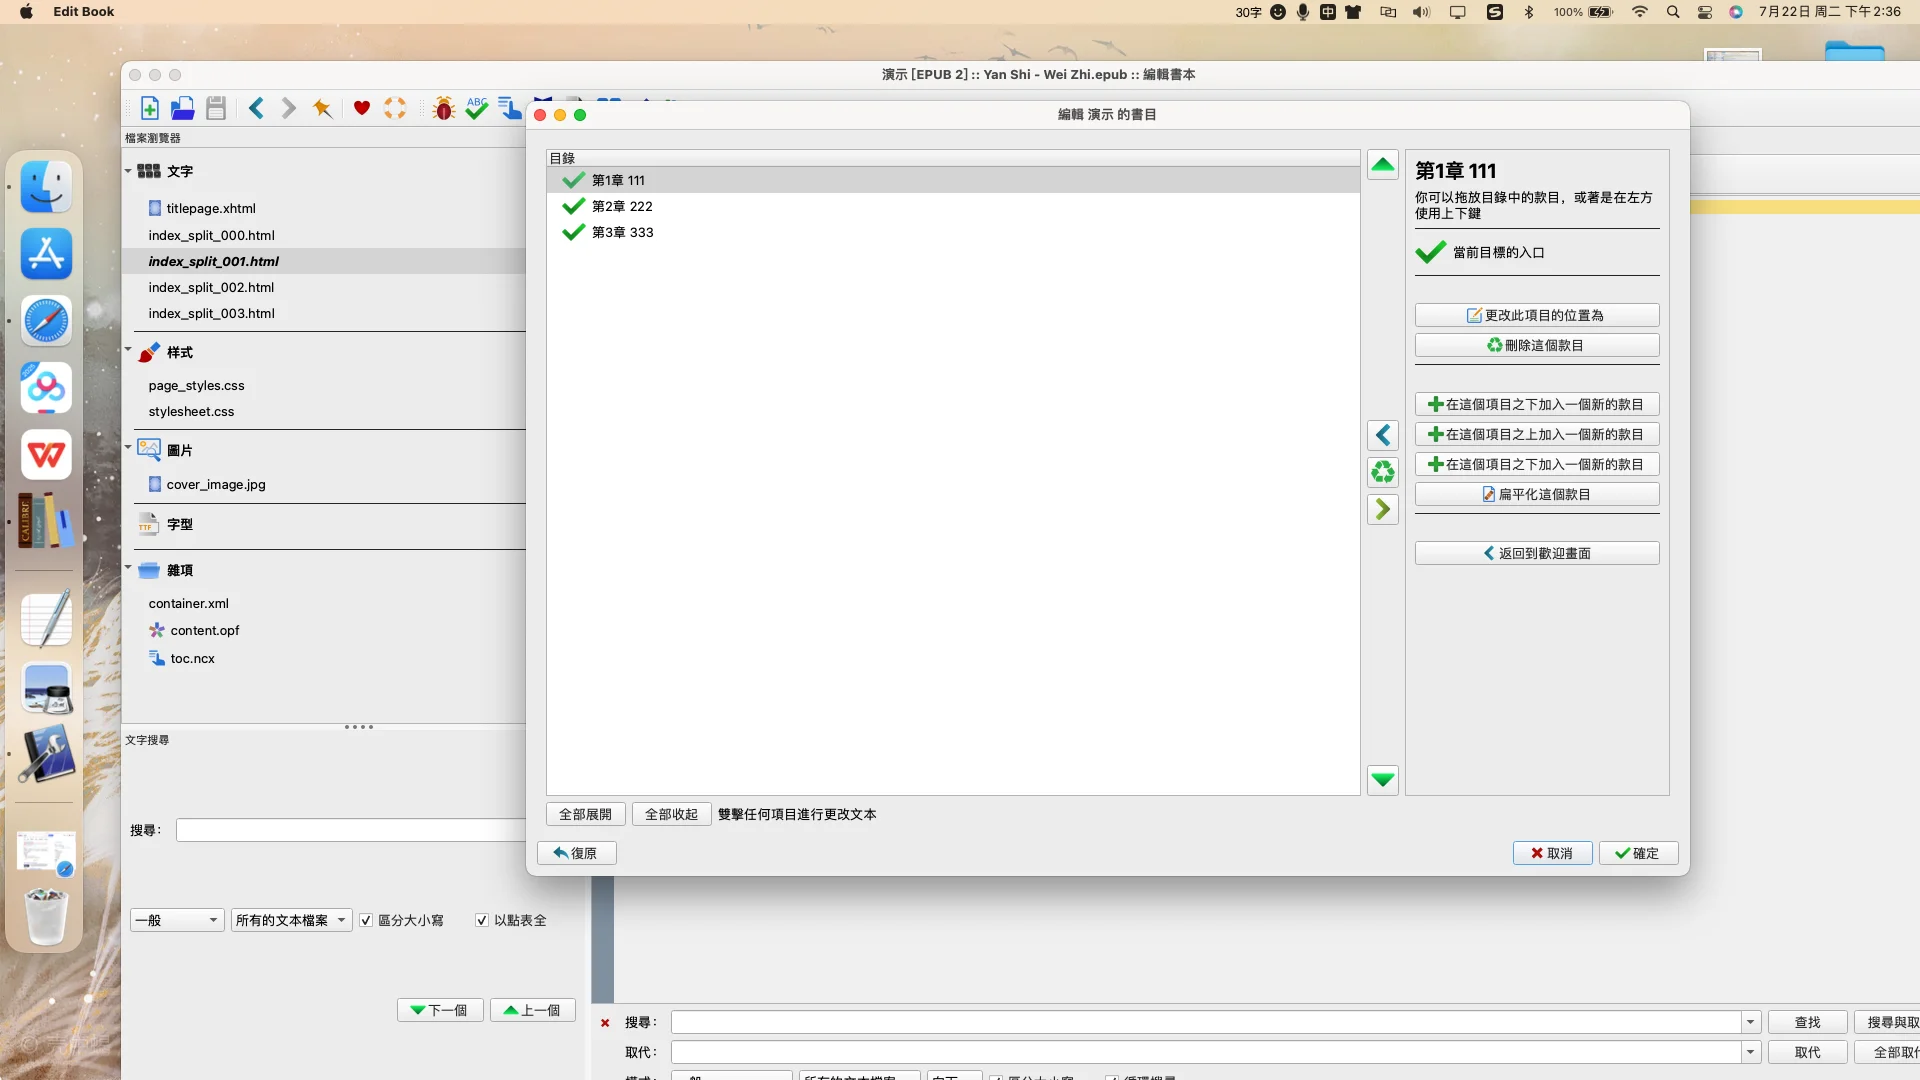Click 在這個項目之上加入一個新的款目 button
This screenshot has height=1080, width=1920.
[x=1537, y=434]
